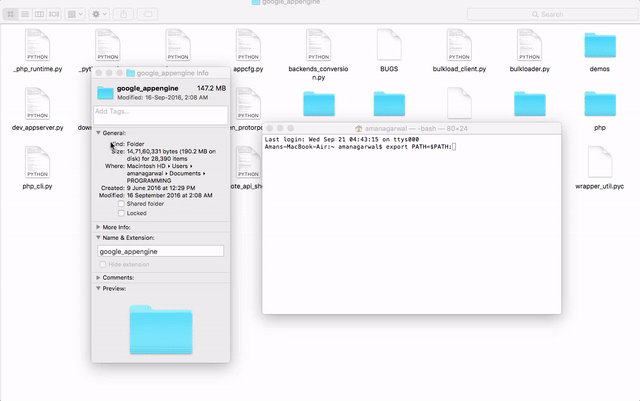Enable the Locked checkbox
Viewport: 640px width, 401px height.
pyautogui.click(x=121, y=213)
